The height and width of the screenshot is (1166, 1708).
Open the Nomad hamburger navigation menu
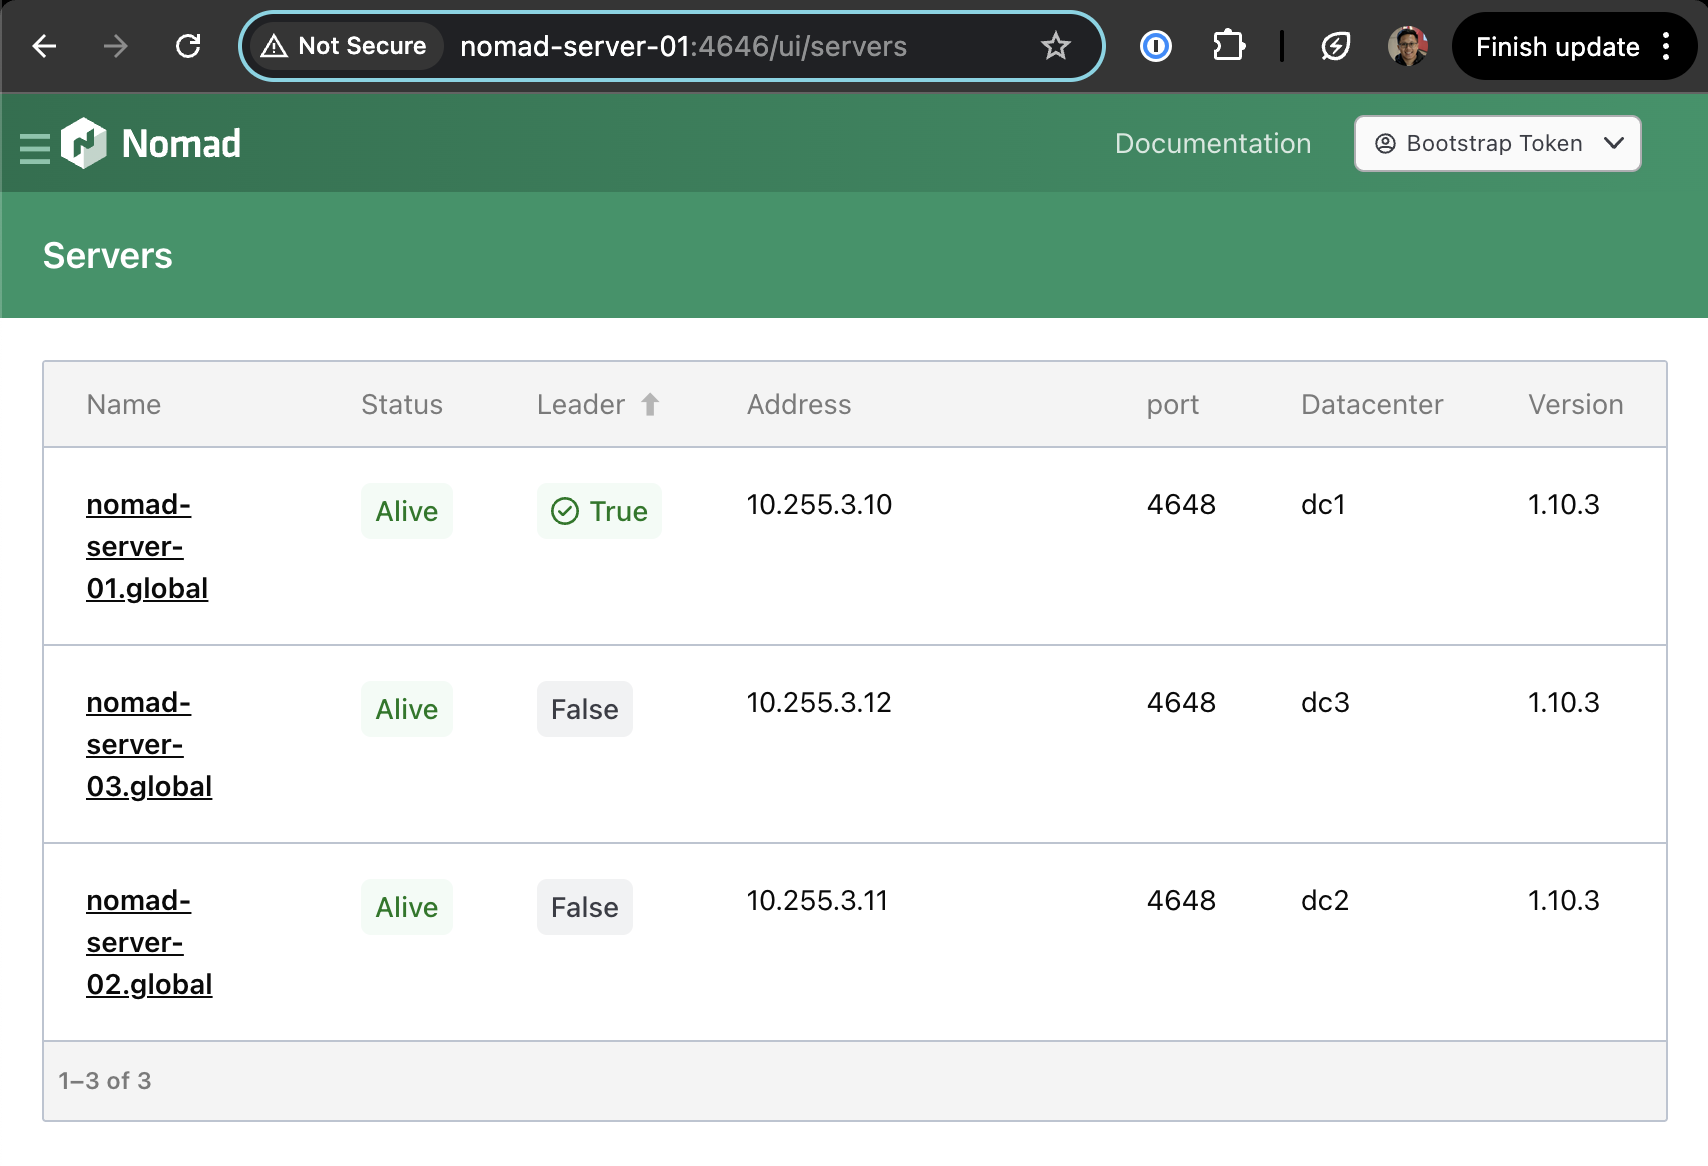coord(35,143)
